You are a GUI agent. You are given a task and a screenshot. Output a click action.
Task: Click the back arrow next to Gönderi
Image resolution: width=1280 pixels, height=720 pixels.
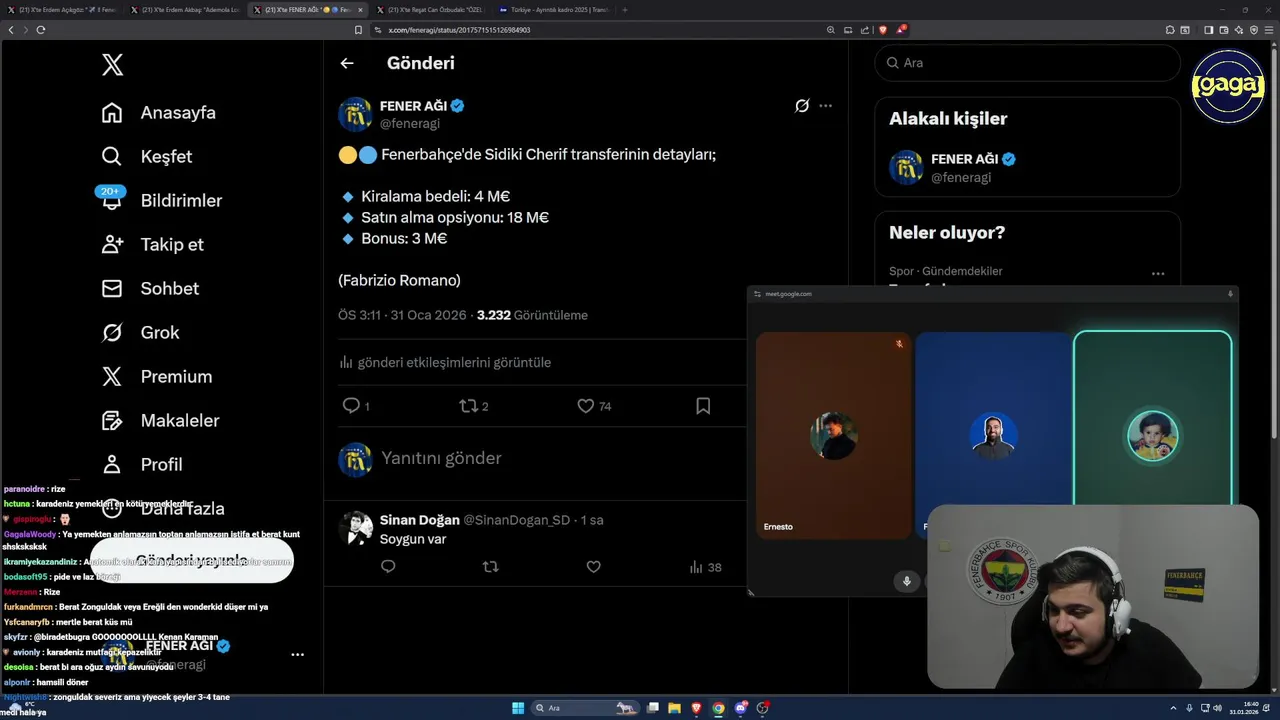[347, 63]
